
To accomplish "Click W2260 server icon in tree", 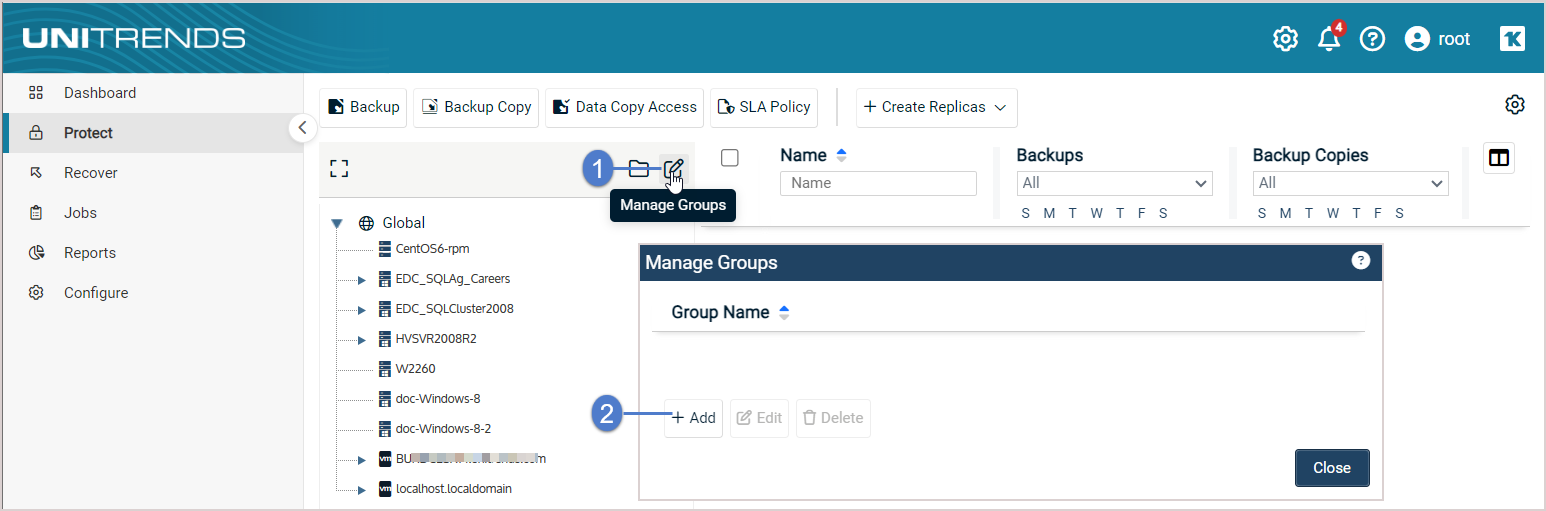I will (385, 369).
